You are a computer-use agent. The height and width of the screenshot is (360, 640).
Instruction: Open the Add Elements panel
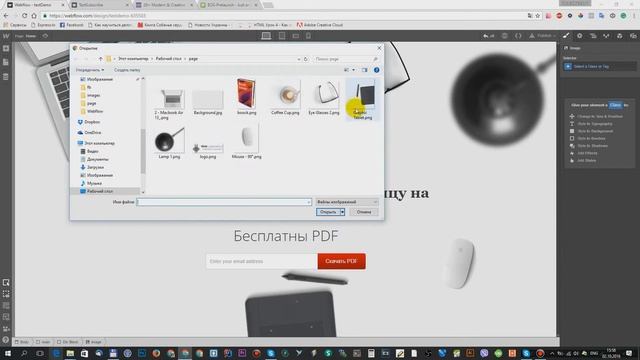pyautogui.click(x=6, y=49)
